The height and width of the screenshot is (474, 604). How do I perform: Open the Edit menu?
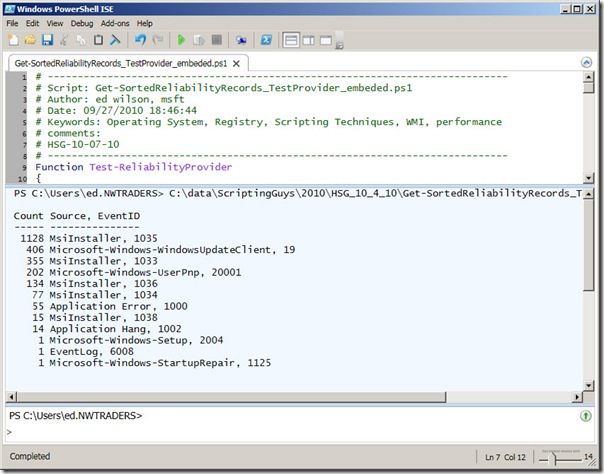click(32, 23)
